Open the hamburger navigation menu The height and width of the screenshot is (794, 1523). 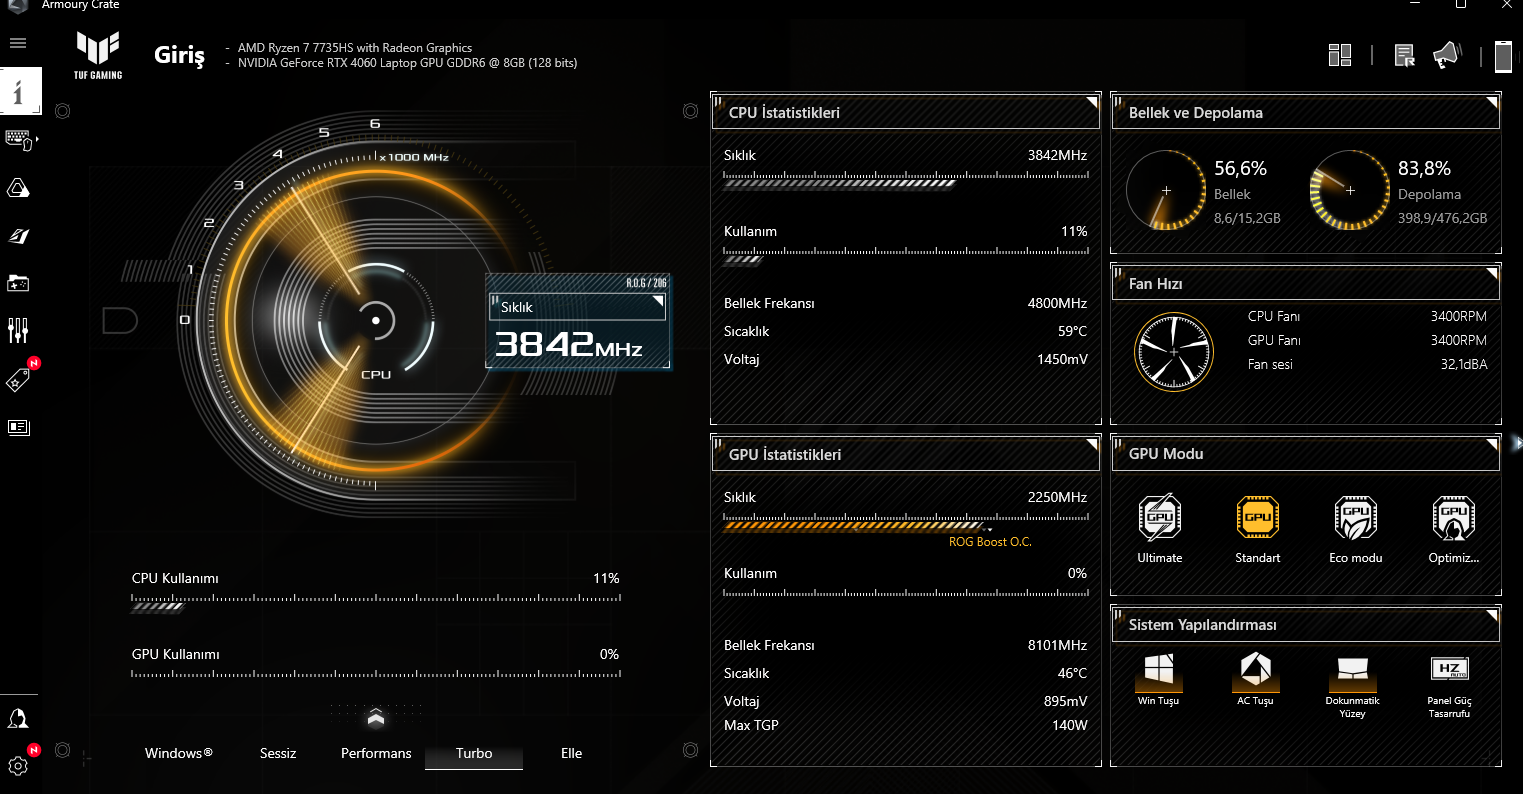[x=18, y=44]
